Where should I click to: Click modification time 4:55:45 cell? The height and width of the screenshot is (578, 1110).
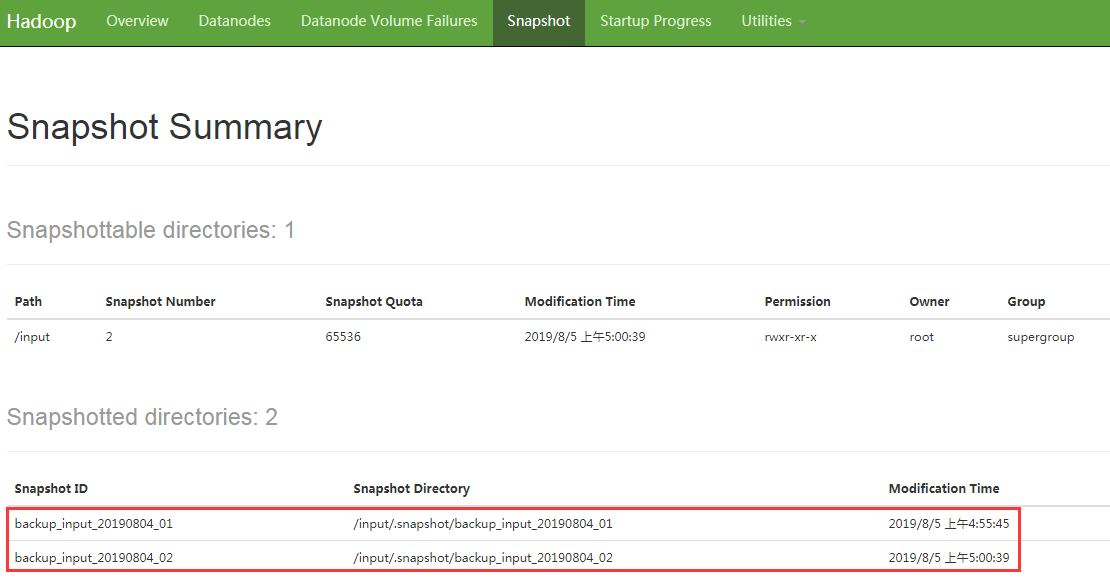click(x=949, y=524)
